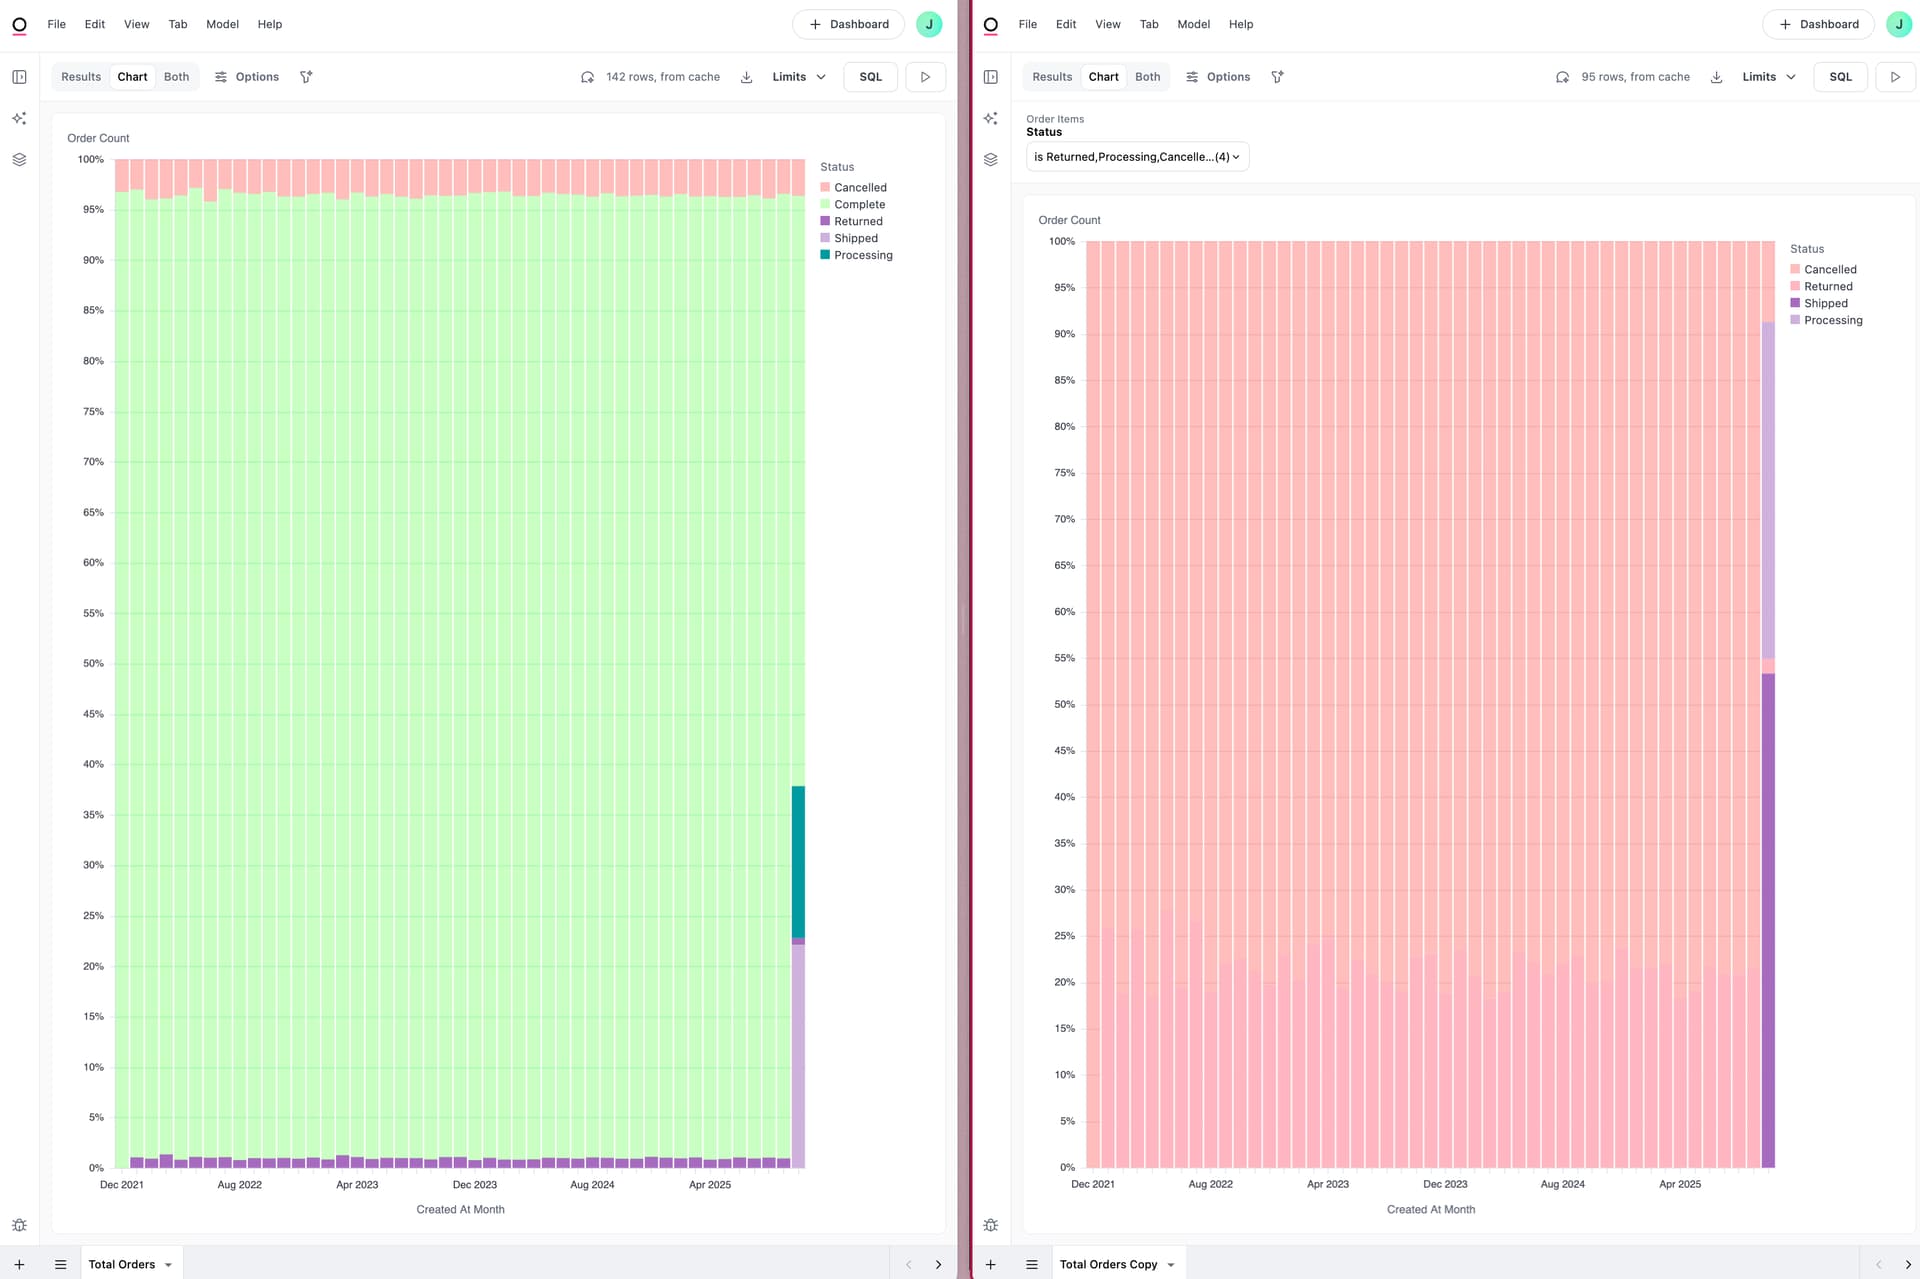The height and width of the screenshot is (1279, 1920).
Task: Click the Shipped color swatch in right legend
Action: tap(1795, 303)
